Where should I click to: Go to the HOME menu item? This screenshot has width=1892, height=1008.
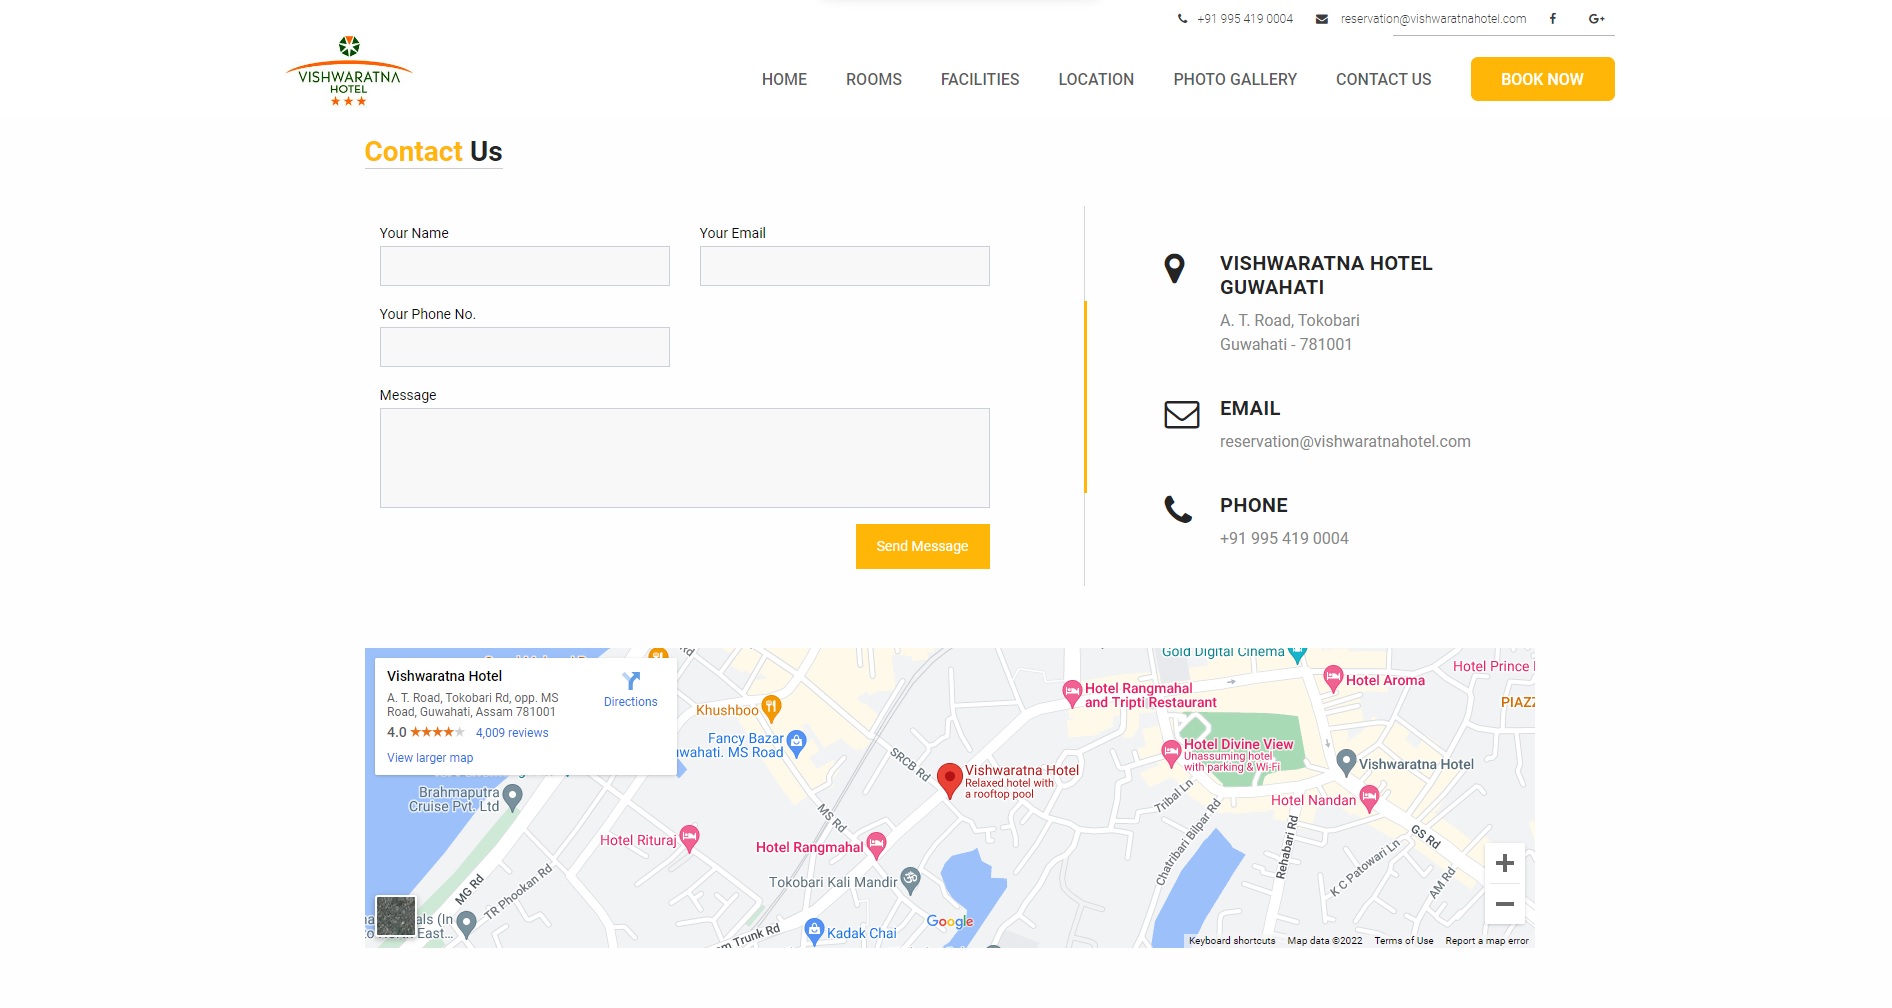click(784, 79)
